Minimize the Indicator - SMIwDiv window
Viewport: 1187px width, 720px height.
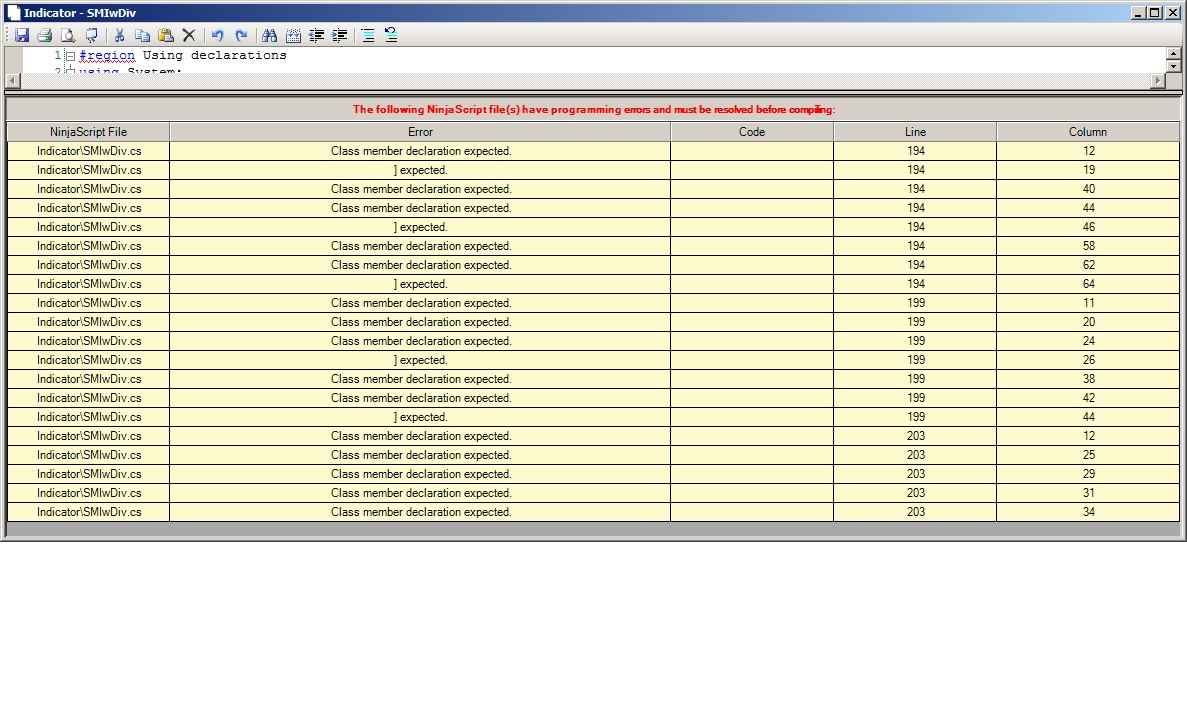point(1138,13)
